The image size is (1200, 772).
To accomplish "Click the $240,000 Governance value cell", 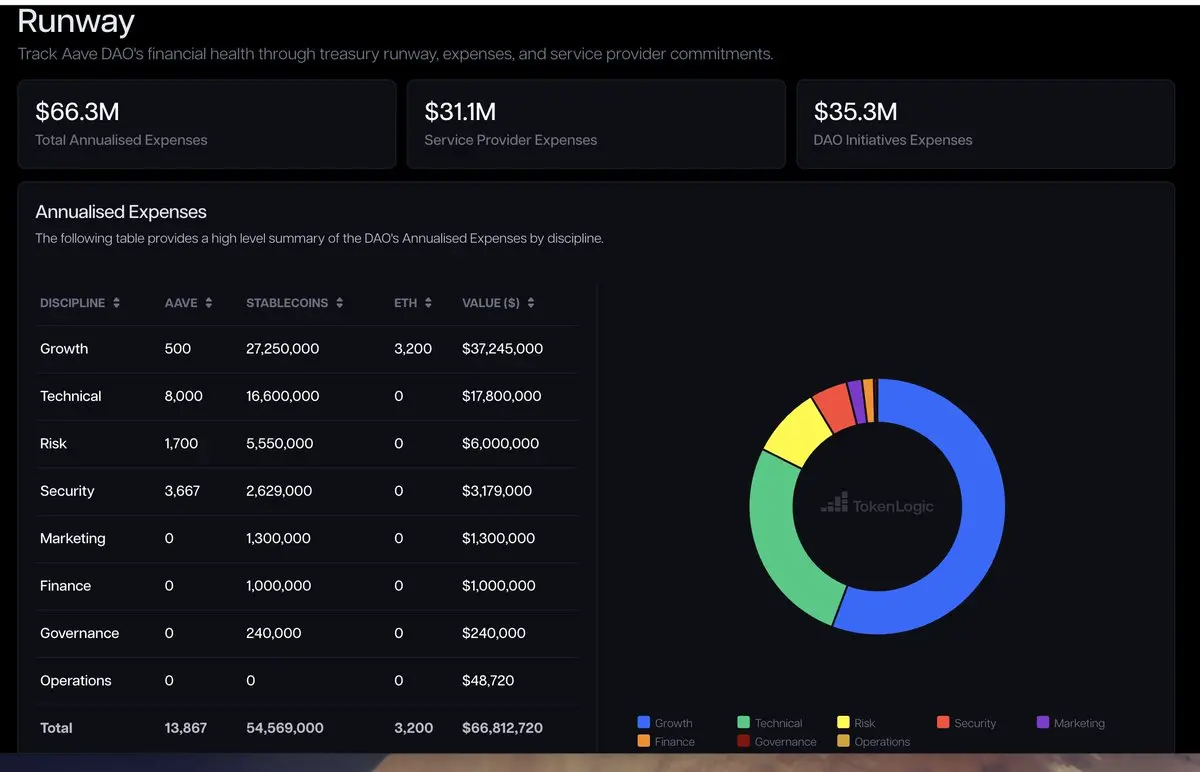I will coord(493,633).
